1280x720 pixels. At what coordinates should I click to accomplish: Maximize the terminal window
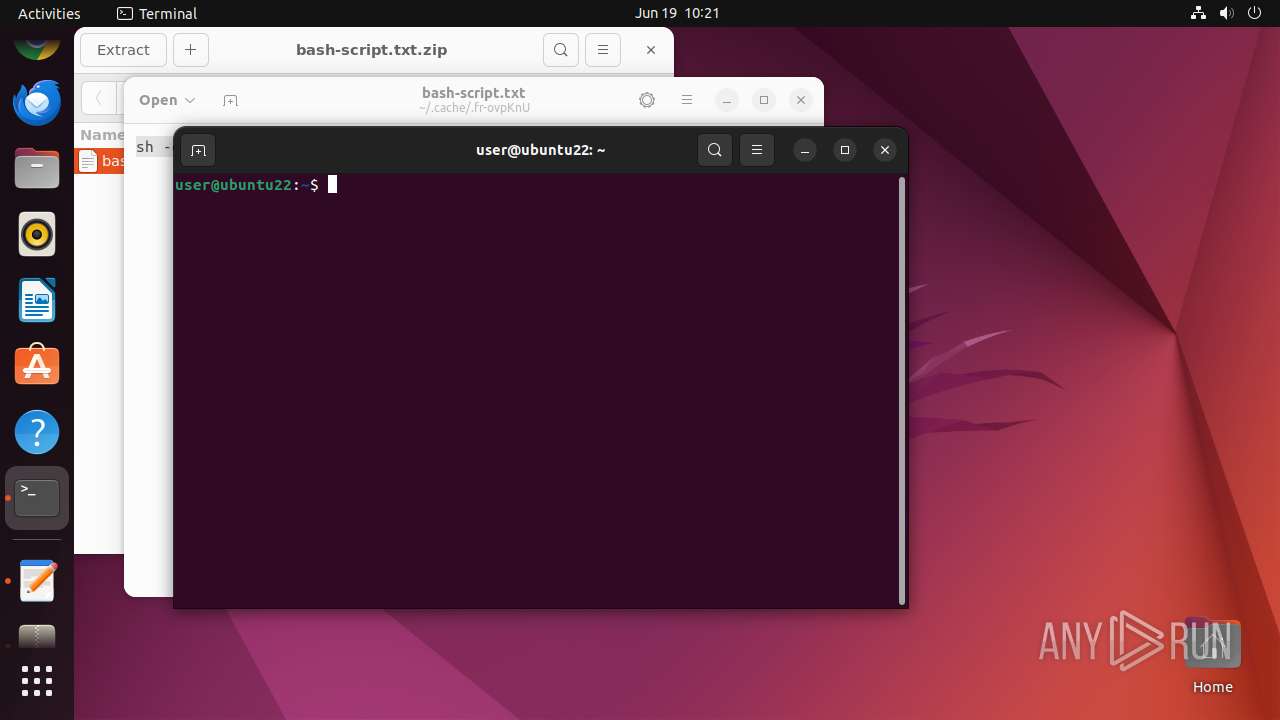(x=845, y=150)
